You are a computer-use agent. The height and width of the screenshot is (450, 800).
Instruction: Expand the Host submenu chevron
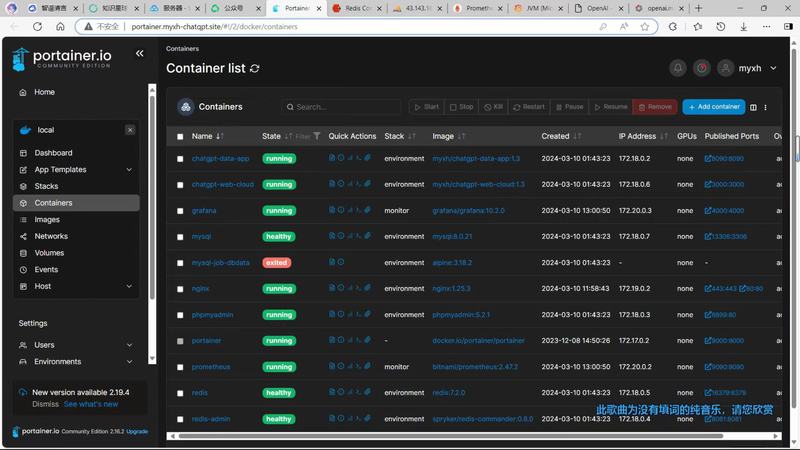click(129, 286)
